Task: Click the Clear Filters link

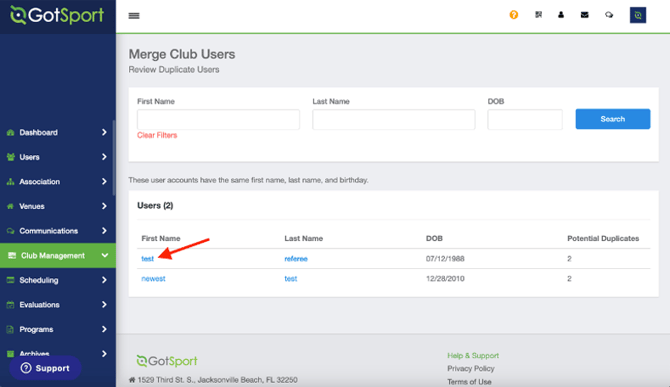Action: click(157, 135)
